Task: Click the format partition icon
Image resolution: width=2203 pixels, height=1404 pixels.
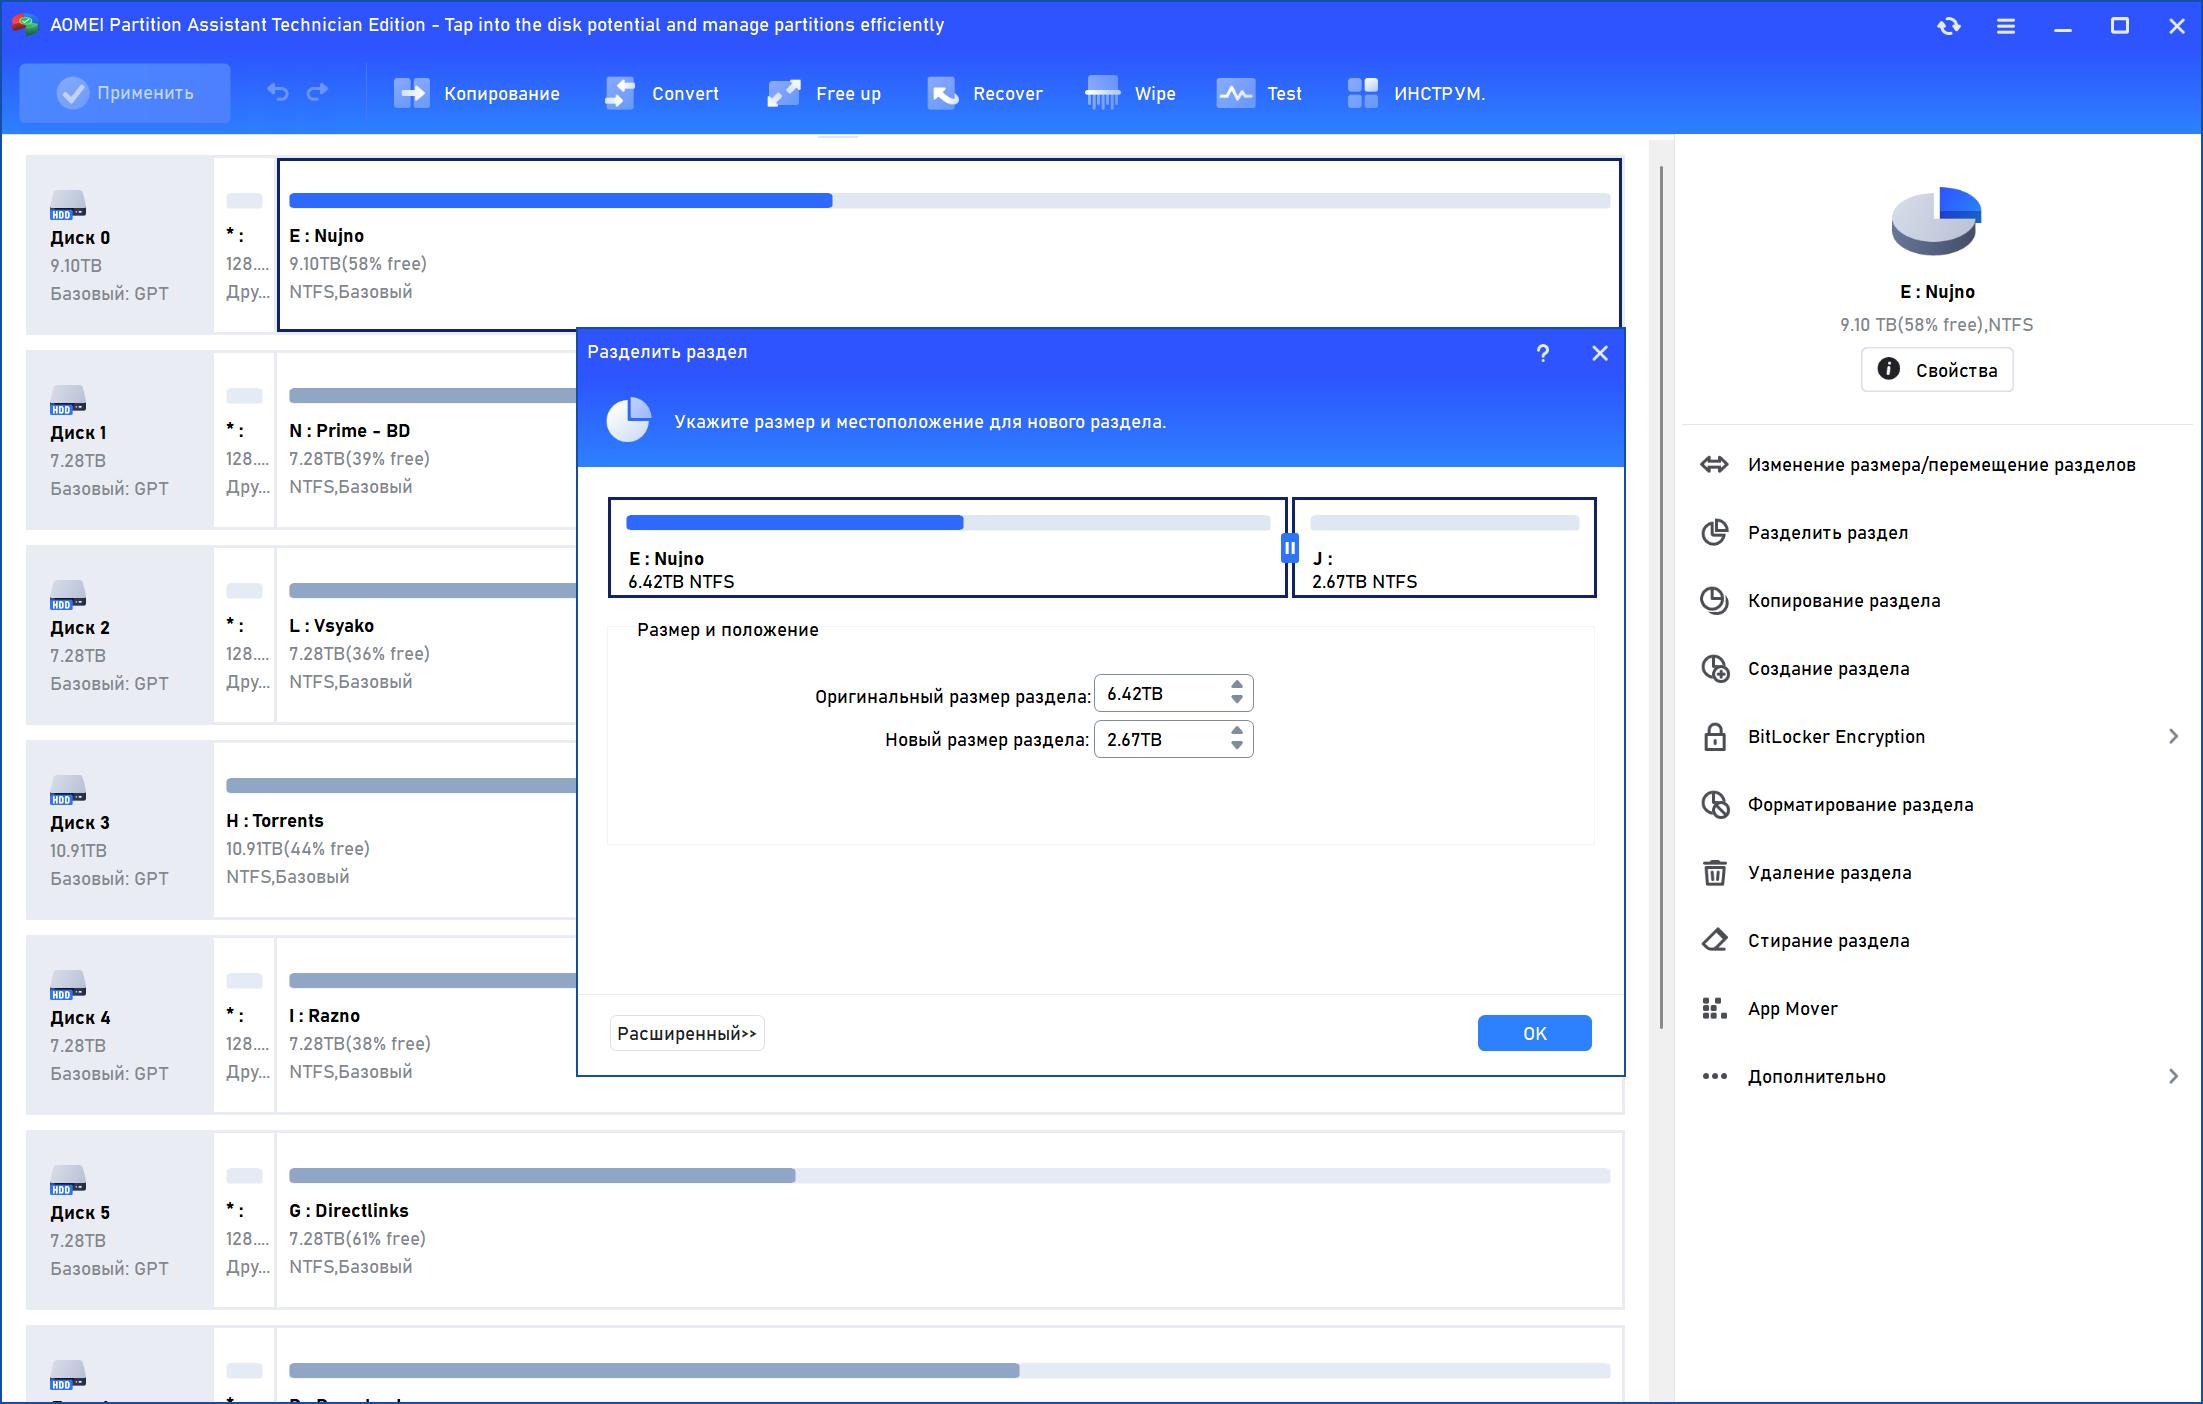Action: (x=1715, y=805)
